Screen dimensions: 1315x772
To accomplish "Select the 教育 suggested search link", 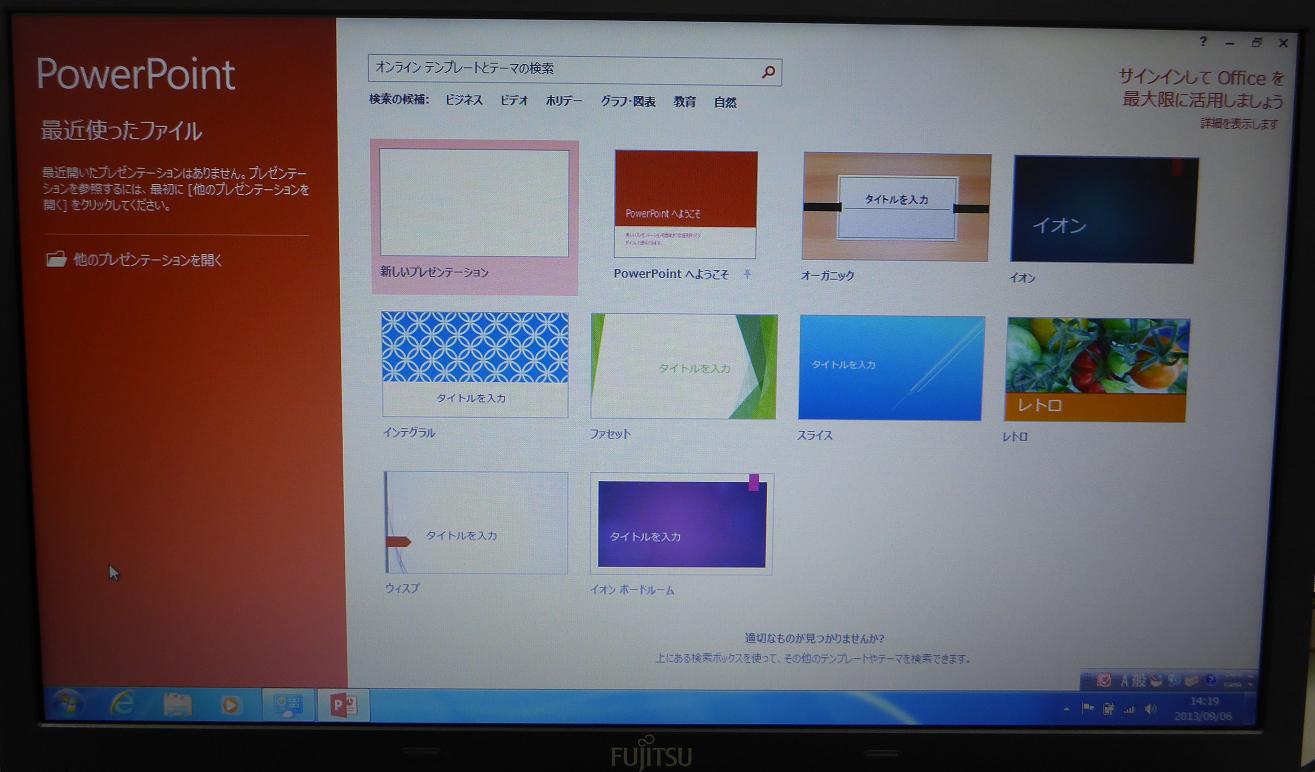I will tap(685, 102).
